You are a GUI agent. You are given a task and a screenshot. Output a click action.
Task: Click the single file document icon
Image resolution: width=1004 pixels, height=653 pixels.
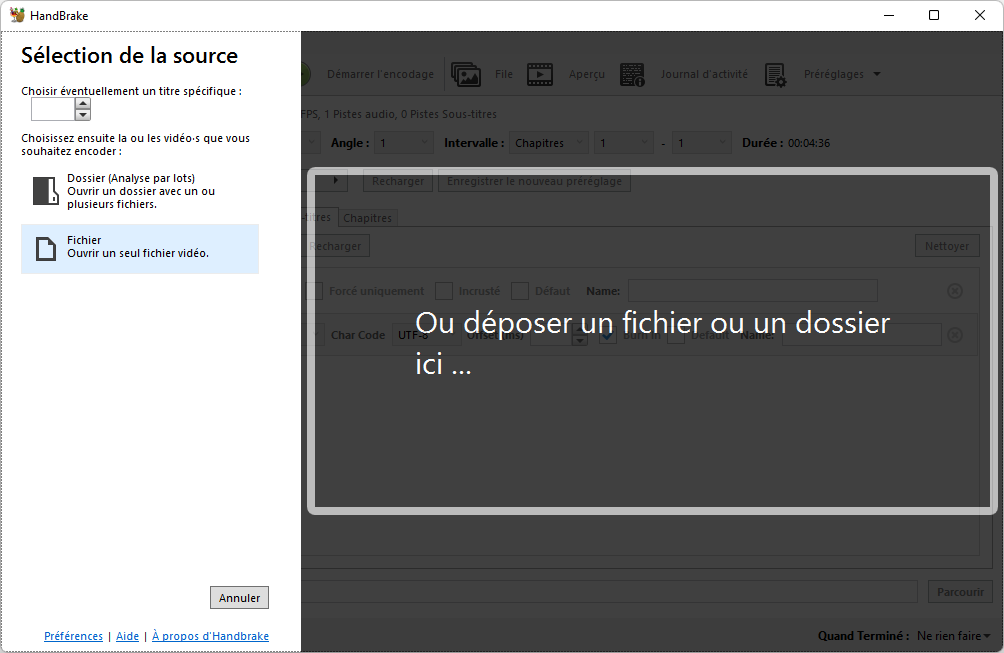45,249
